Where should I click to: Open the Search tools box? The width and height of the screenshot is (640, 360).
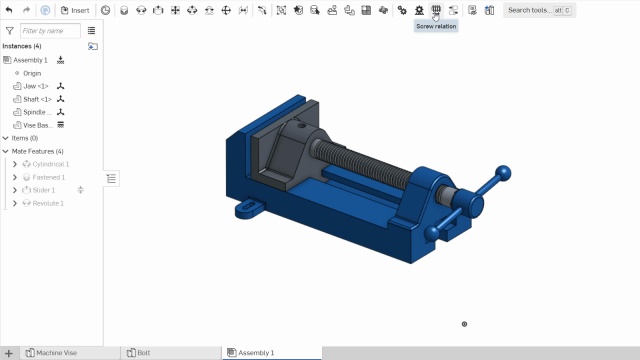point(539,10)
